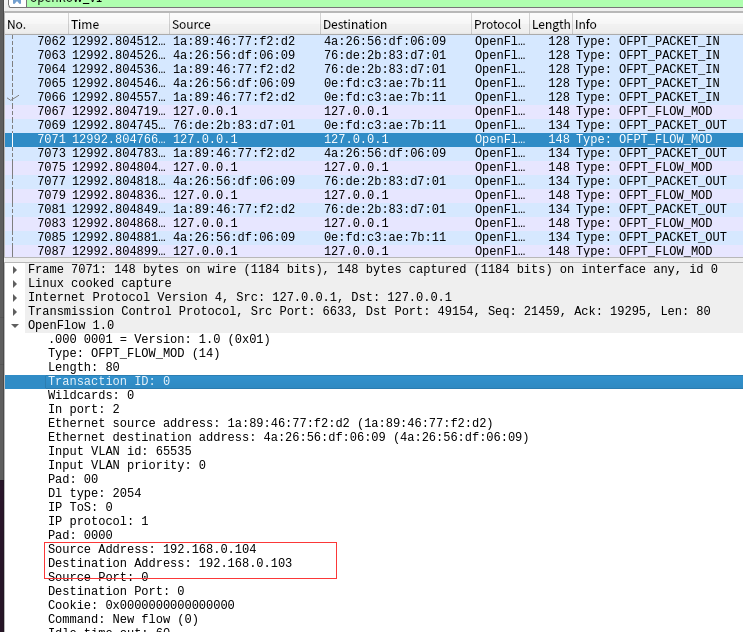The image size is (743, 632).
Task: Select packet 7083 row
Action: pos(374,223)
